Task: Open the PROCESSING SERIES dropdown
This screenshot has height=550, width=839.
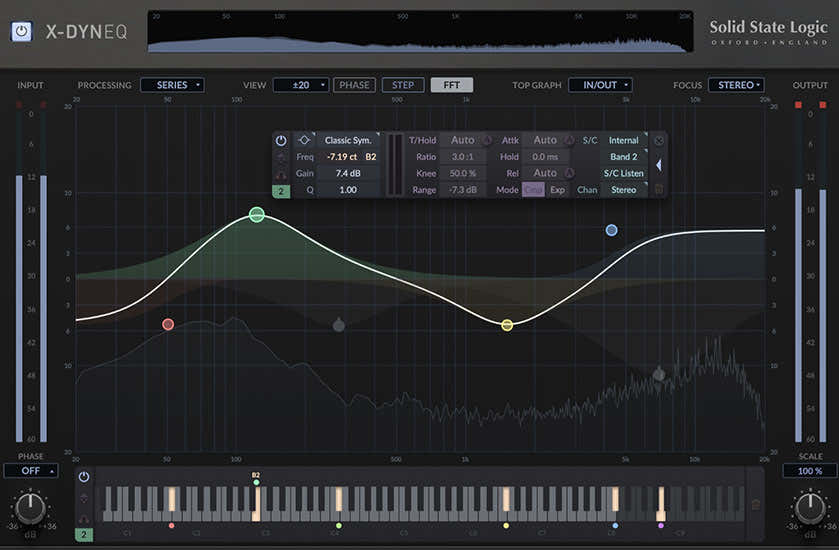Action: point(172,85)
